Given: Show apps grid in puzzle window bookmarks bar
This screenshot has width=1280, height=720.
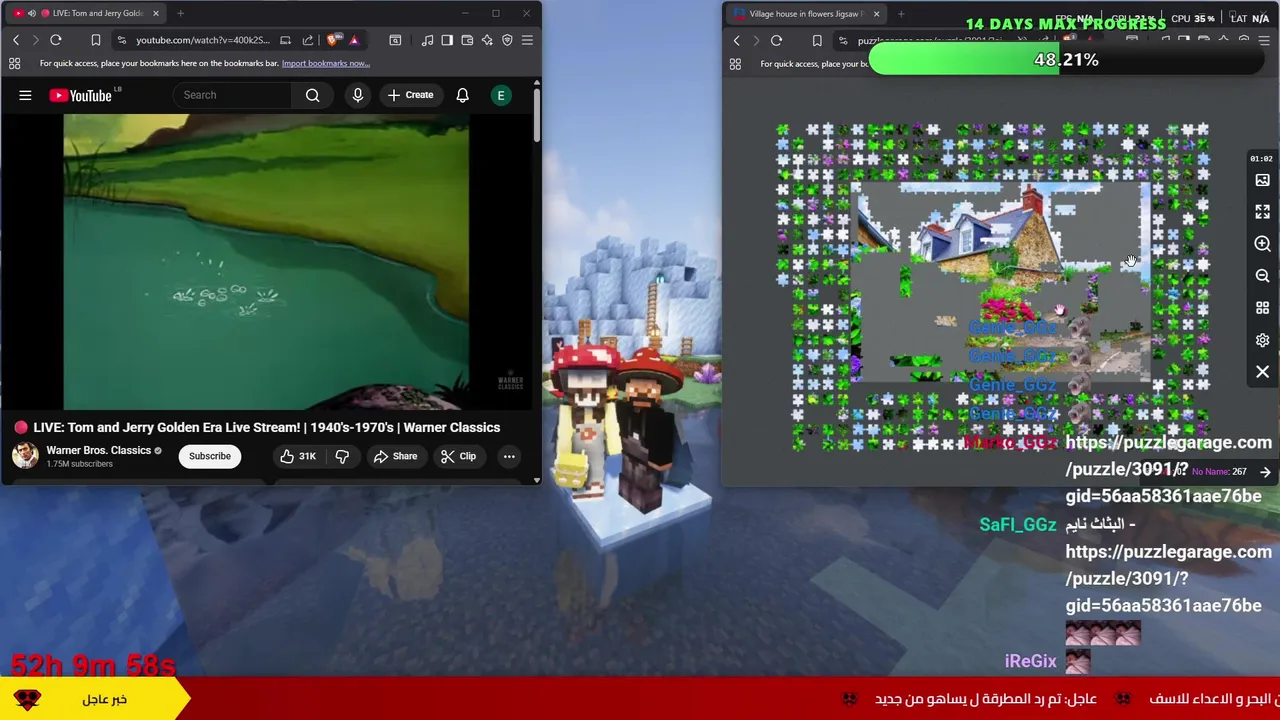Looking at the screenshot, I should coord(735,64).
